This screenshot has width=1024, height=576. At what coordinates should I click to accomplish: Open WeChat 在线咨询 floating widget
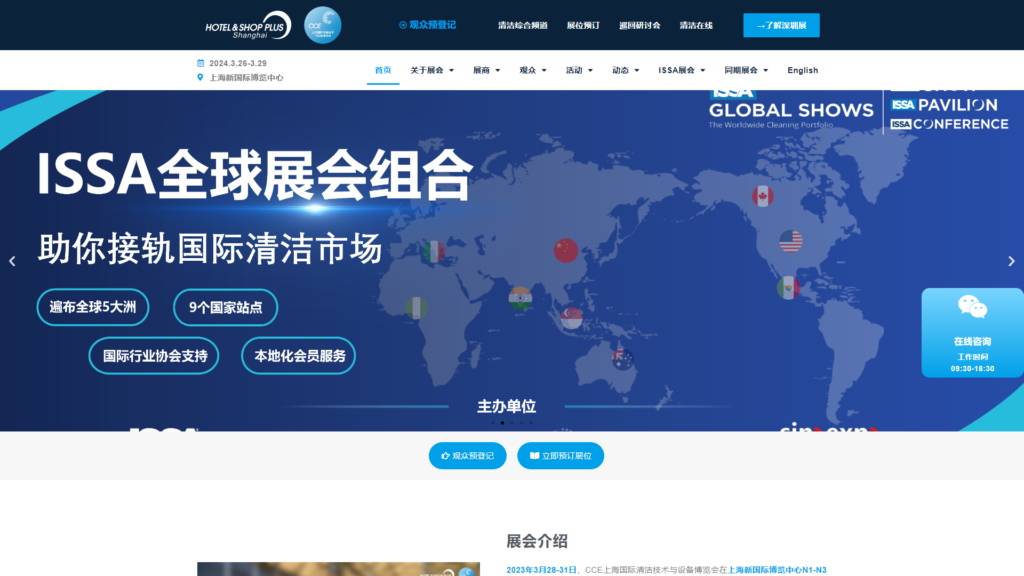(972, 332)
